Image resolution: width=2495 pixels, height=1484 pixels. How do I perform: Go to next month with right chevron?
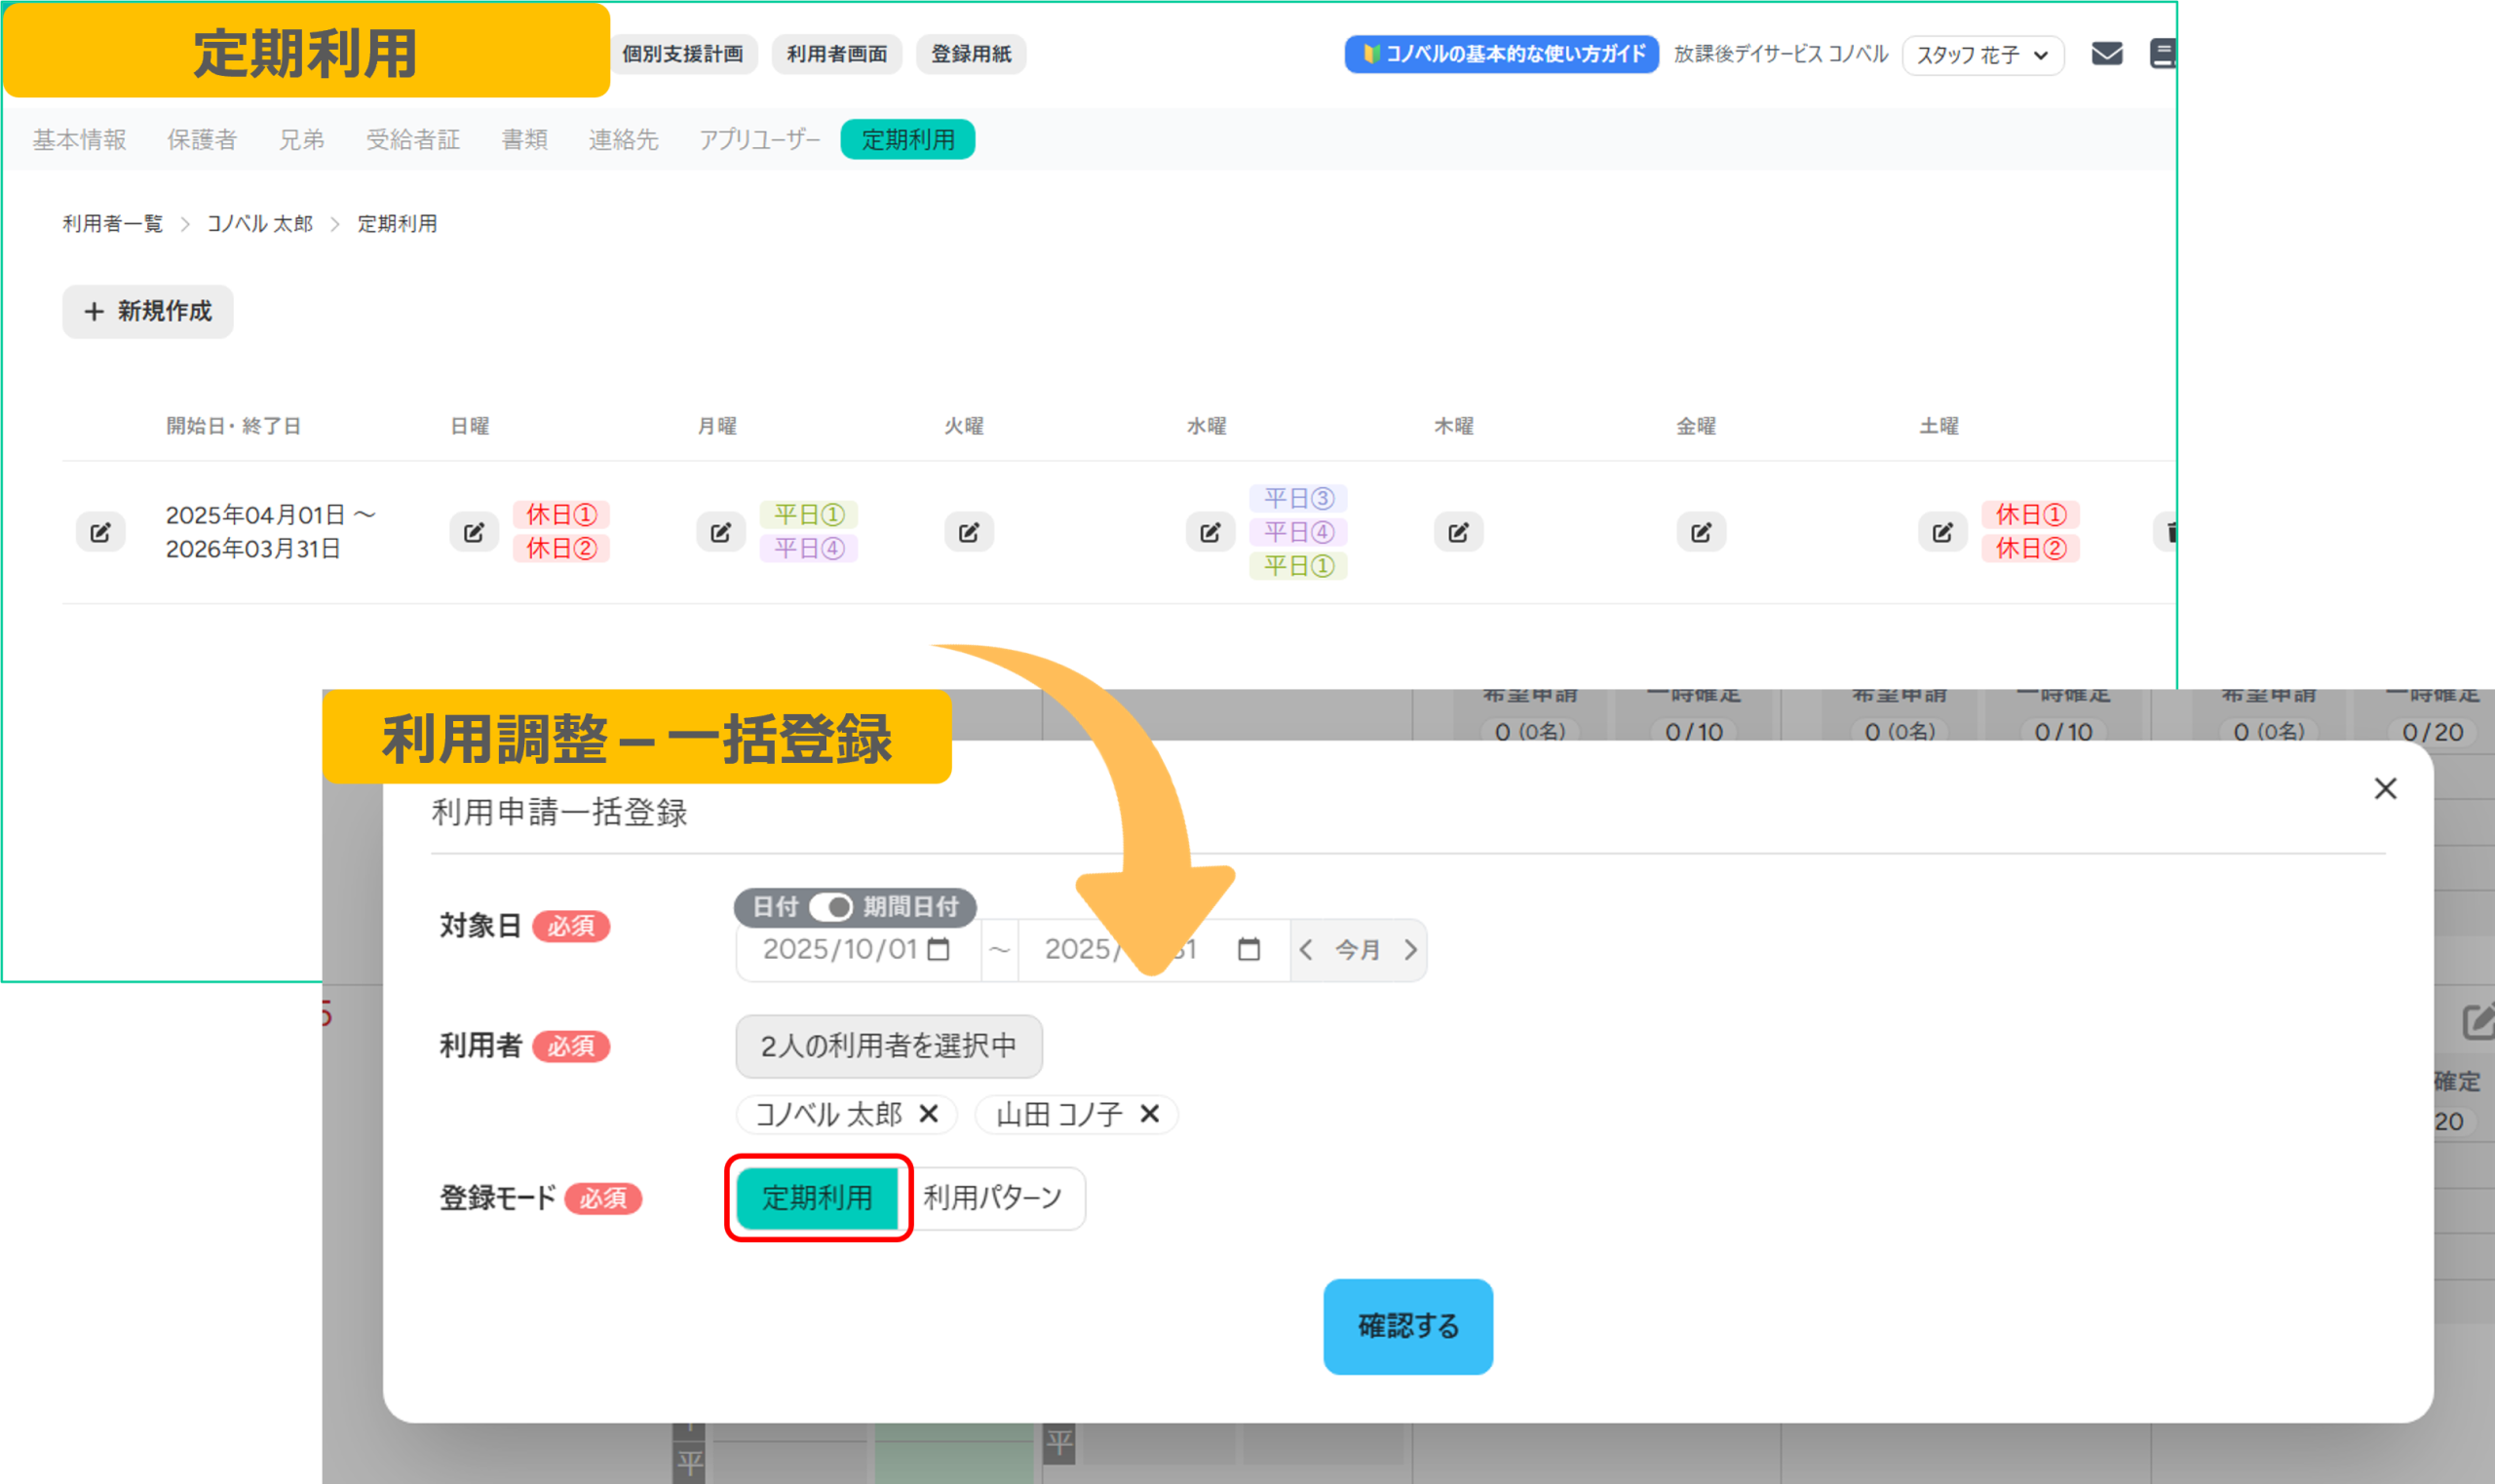point(1410,949)
